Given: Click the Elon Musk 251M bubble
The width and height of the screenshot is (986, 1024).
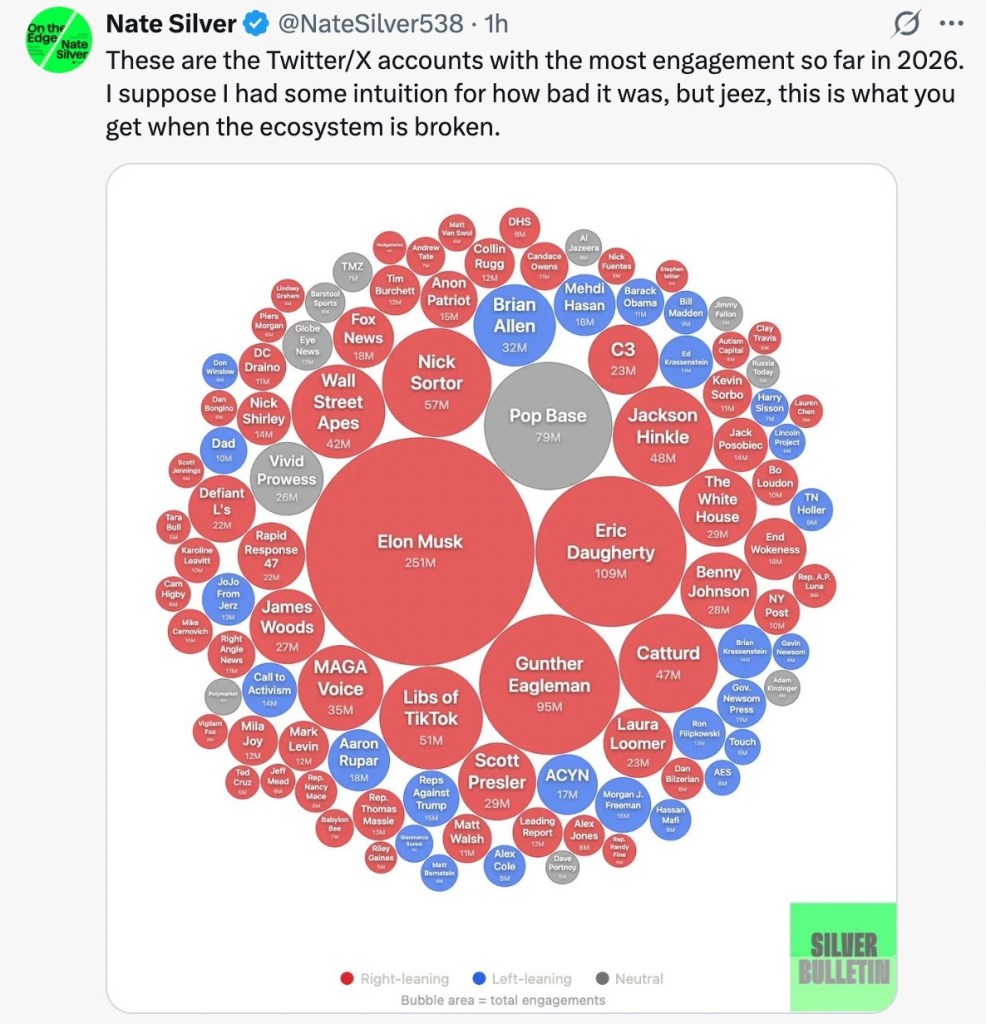Looking at the screenshot, I should click(x=420, y=550).
